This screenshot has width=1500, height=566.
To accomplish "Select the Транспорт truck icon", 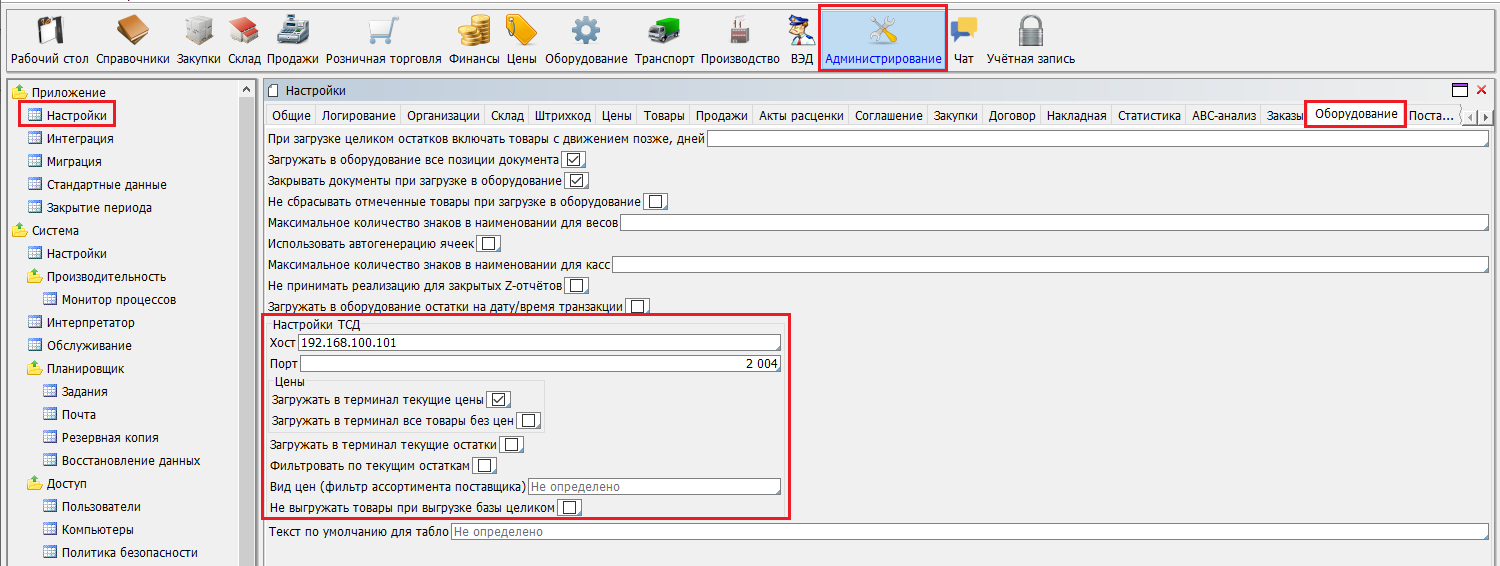I will click(x=664, y=32).
